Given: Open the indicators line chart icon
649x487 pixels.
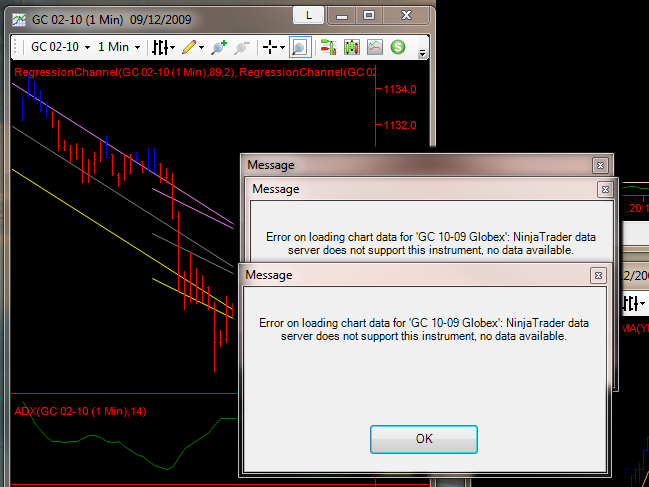Looking at the screenshot, I should [375, 47].
